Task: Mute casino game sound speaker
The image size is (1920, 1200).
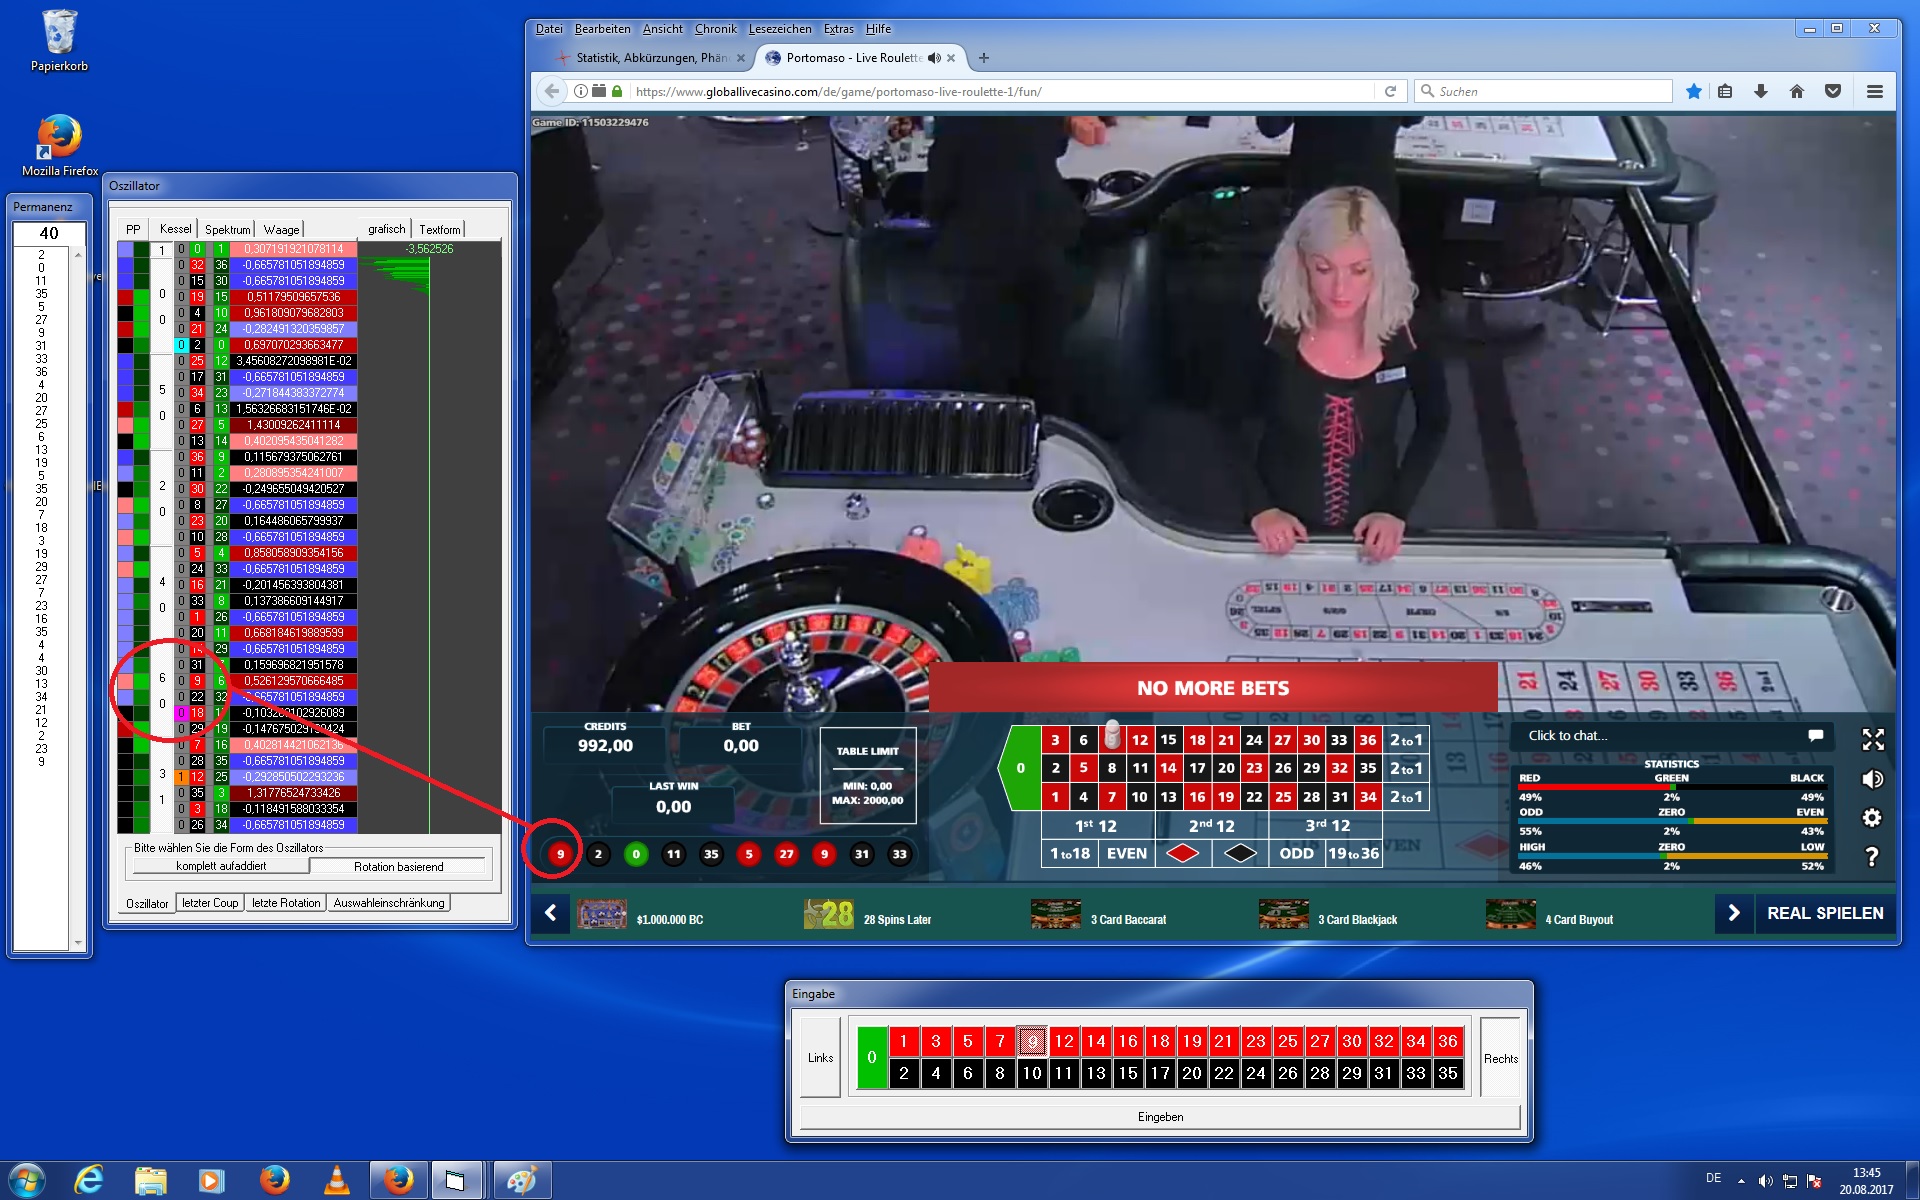Action: [1873, 779]
